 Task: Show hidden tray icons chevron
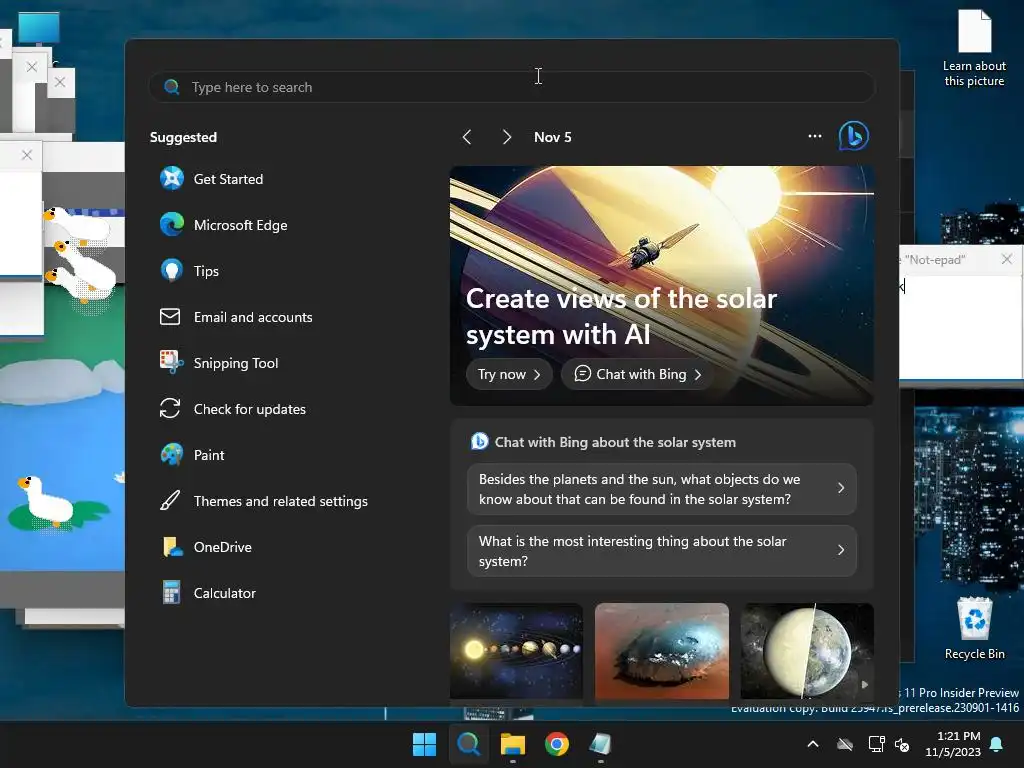pyautogui.click(x=813, y=744)
